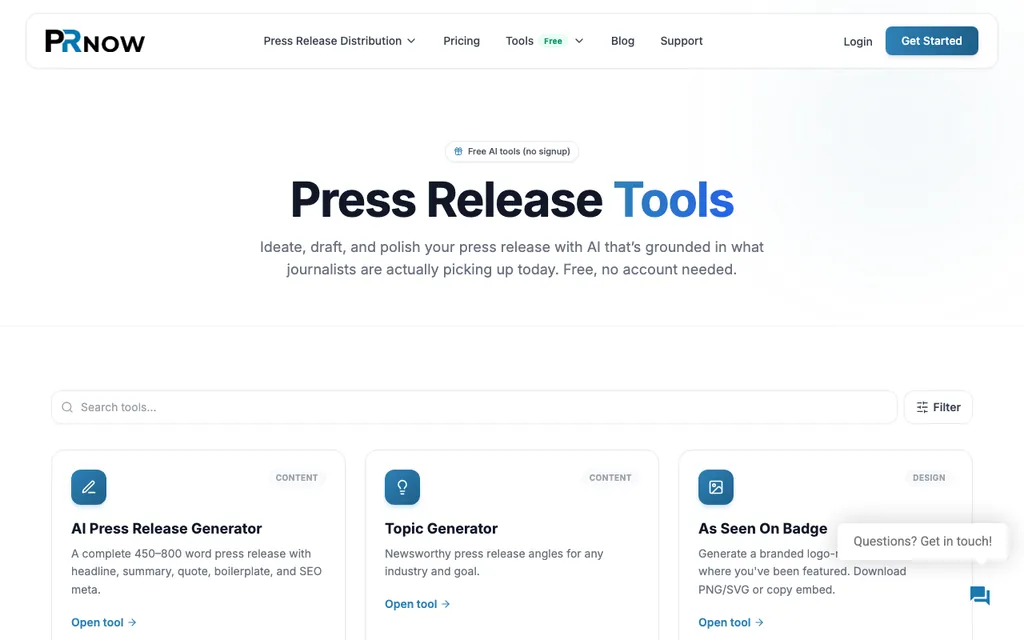Click the gift icon in Free AI tools badge

pos(458,152)
